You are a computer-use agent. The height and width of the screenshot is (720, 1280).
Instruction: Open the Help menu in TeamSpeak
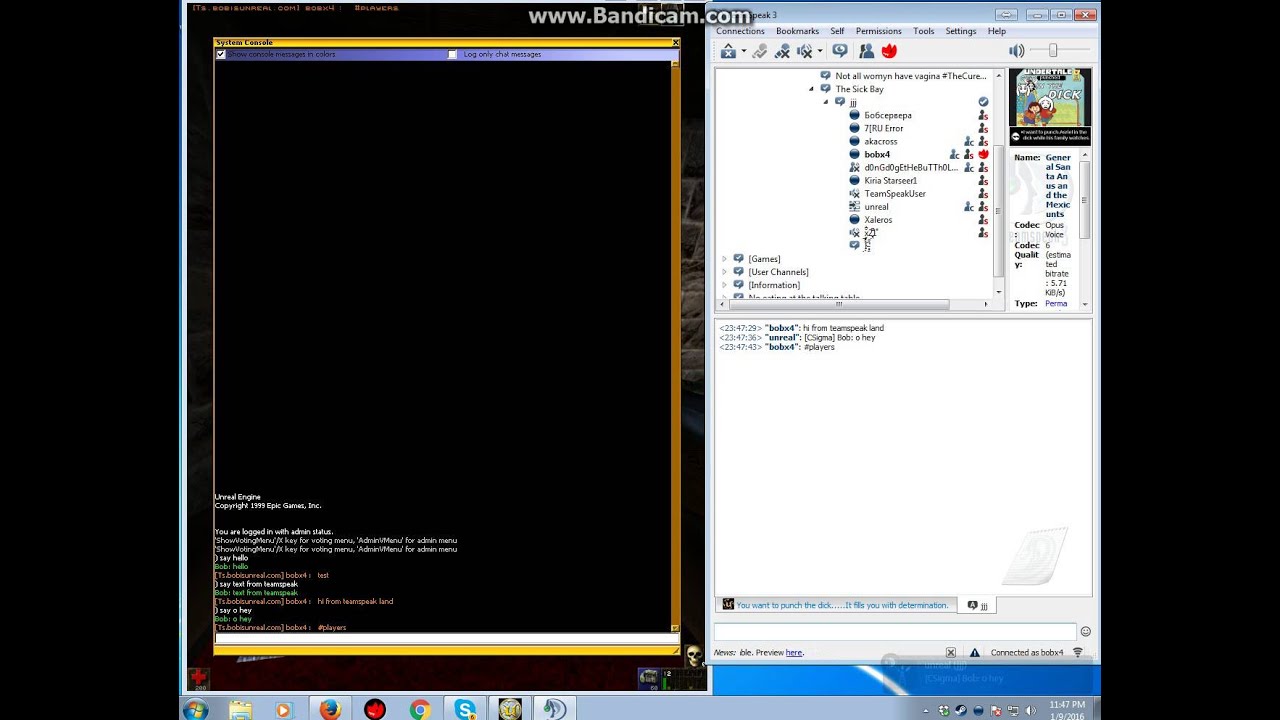[996, 31]
